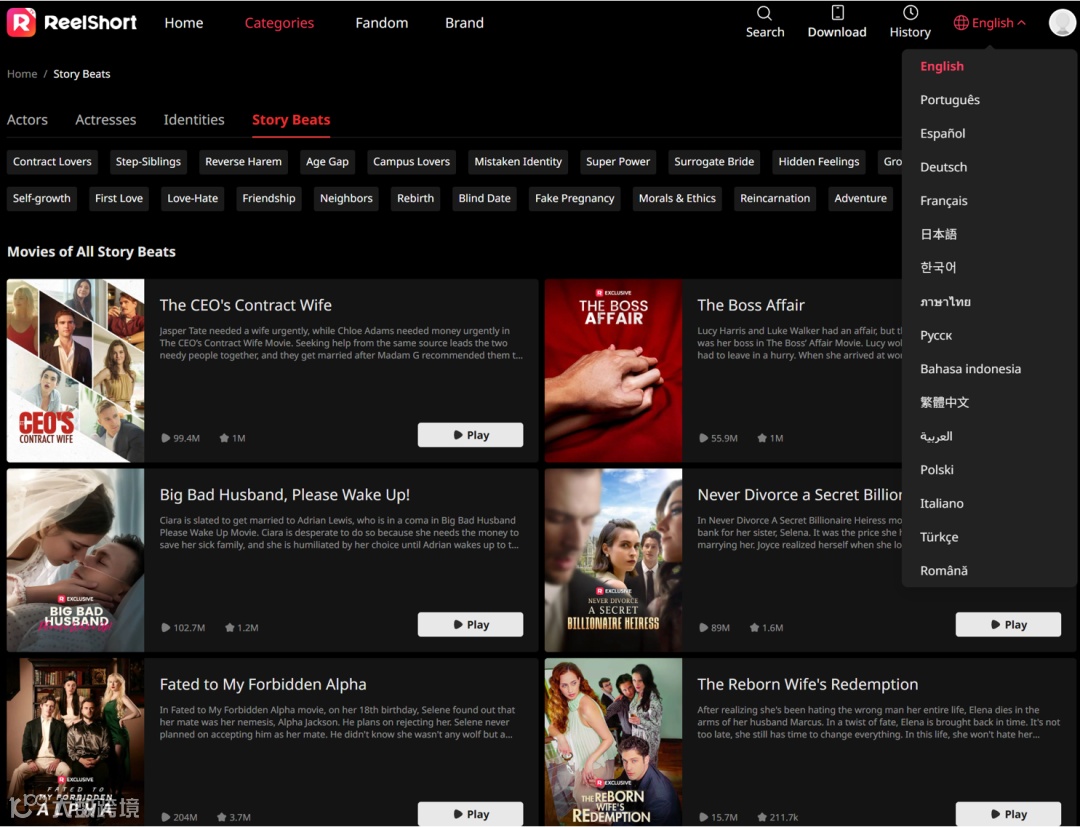Filter by Age Gap tag
Viewport: 1080px width, 827px height.
coord(327,162)
